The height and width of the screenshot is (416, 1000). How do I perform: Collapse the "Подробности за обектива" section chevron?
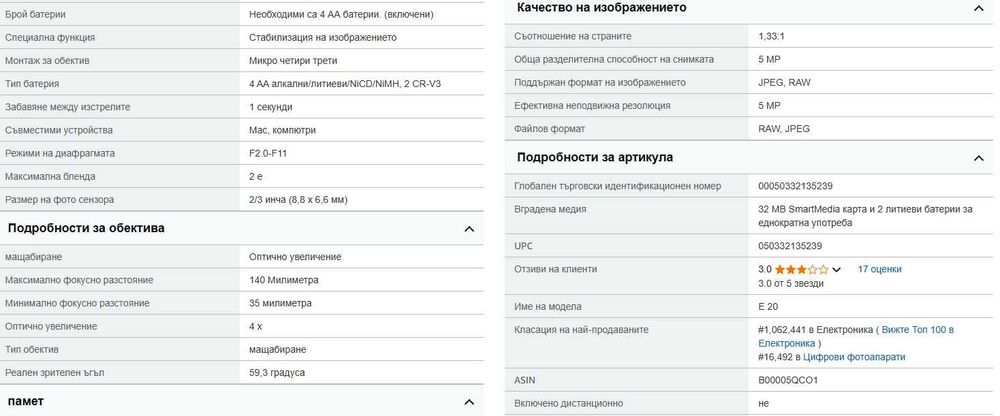tap(469, 229)
